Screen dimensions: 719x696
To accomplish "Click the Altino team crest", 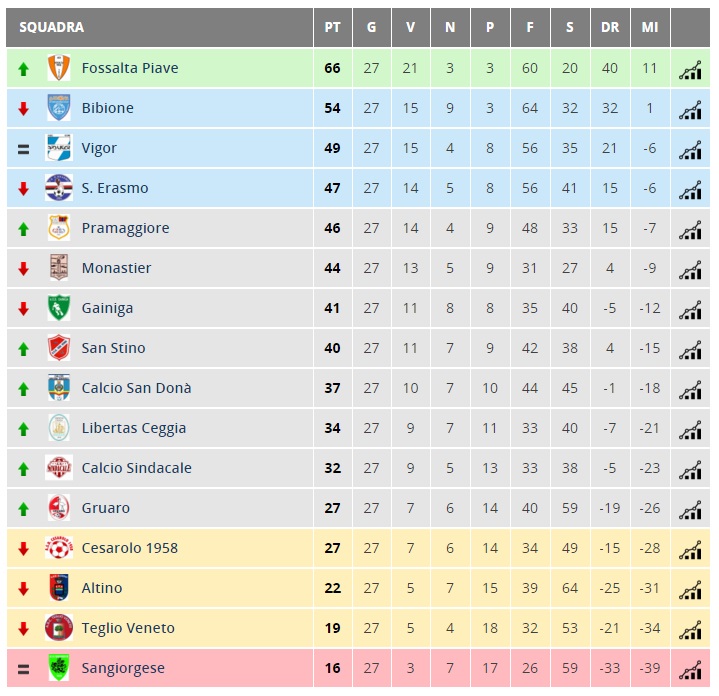I will (59, 587).
